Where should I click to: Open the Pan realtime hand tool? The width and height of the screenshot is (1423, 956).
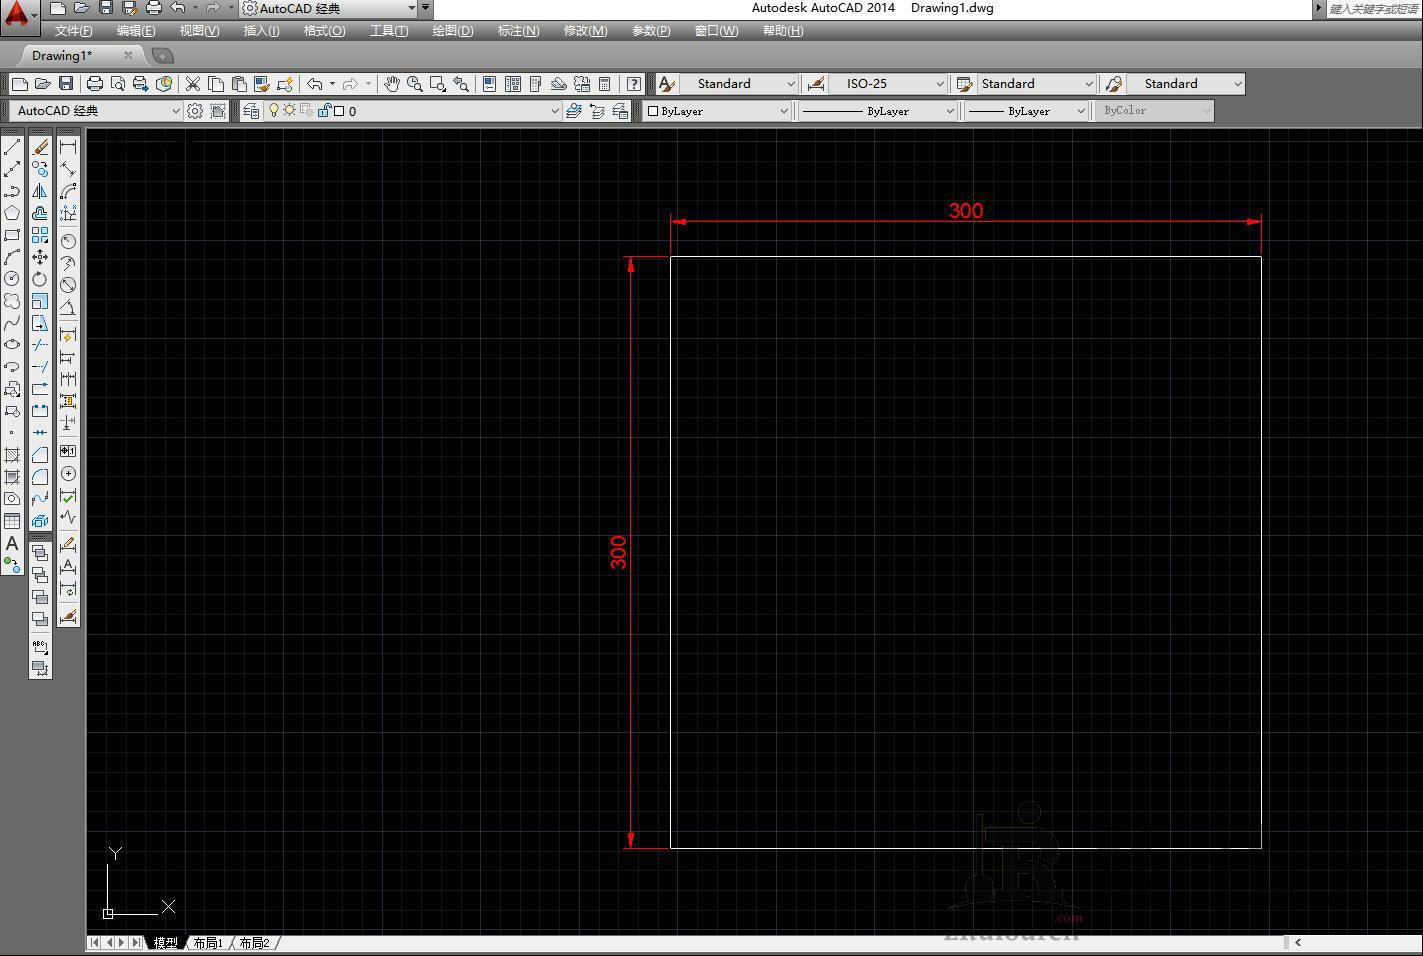click(x=391, y=84)
